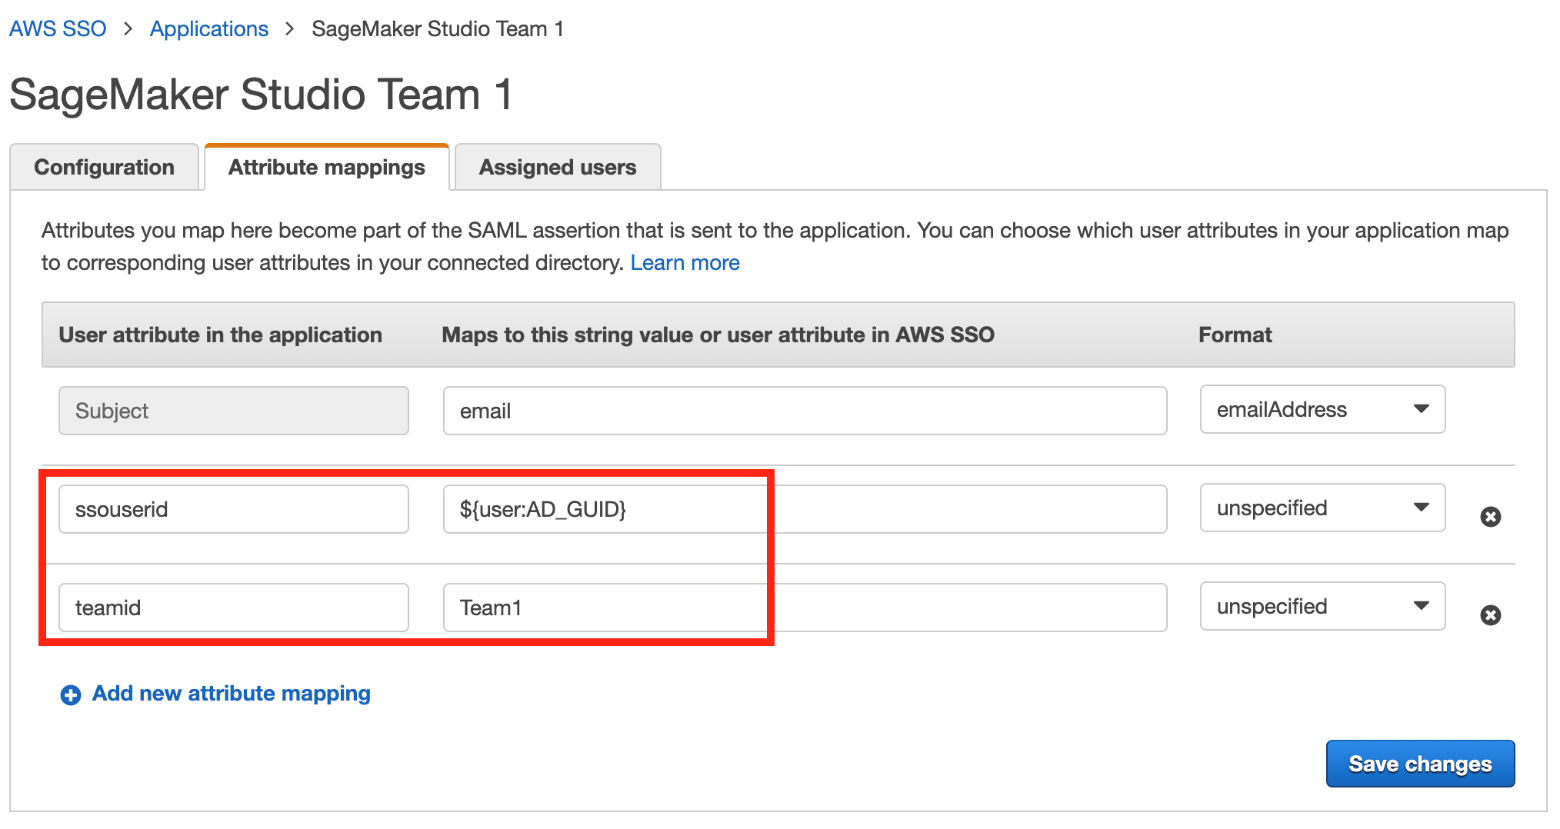Remove the ssouserid attribute mapping row
The height and width of the screenshot is (829, 1560).
tap(1490, 517)
